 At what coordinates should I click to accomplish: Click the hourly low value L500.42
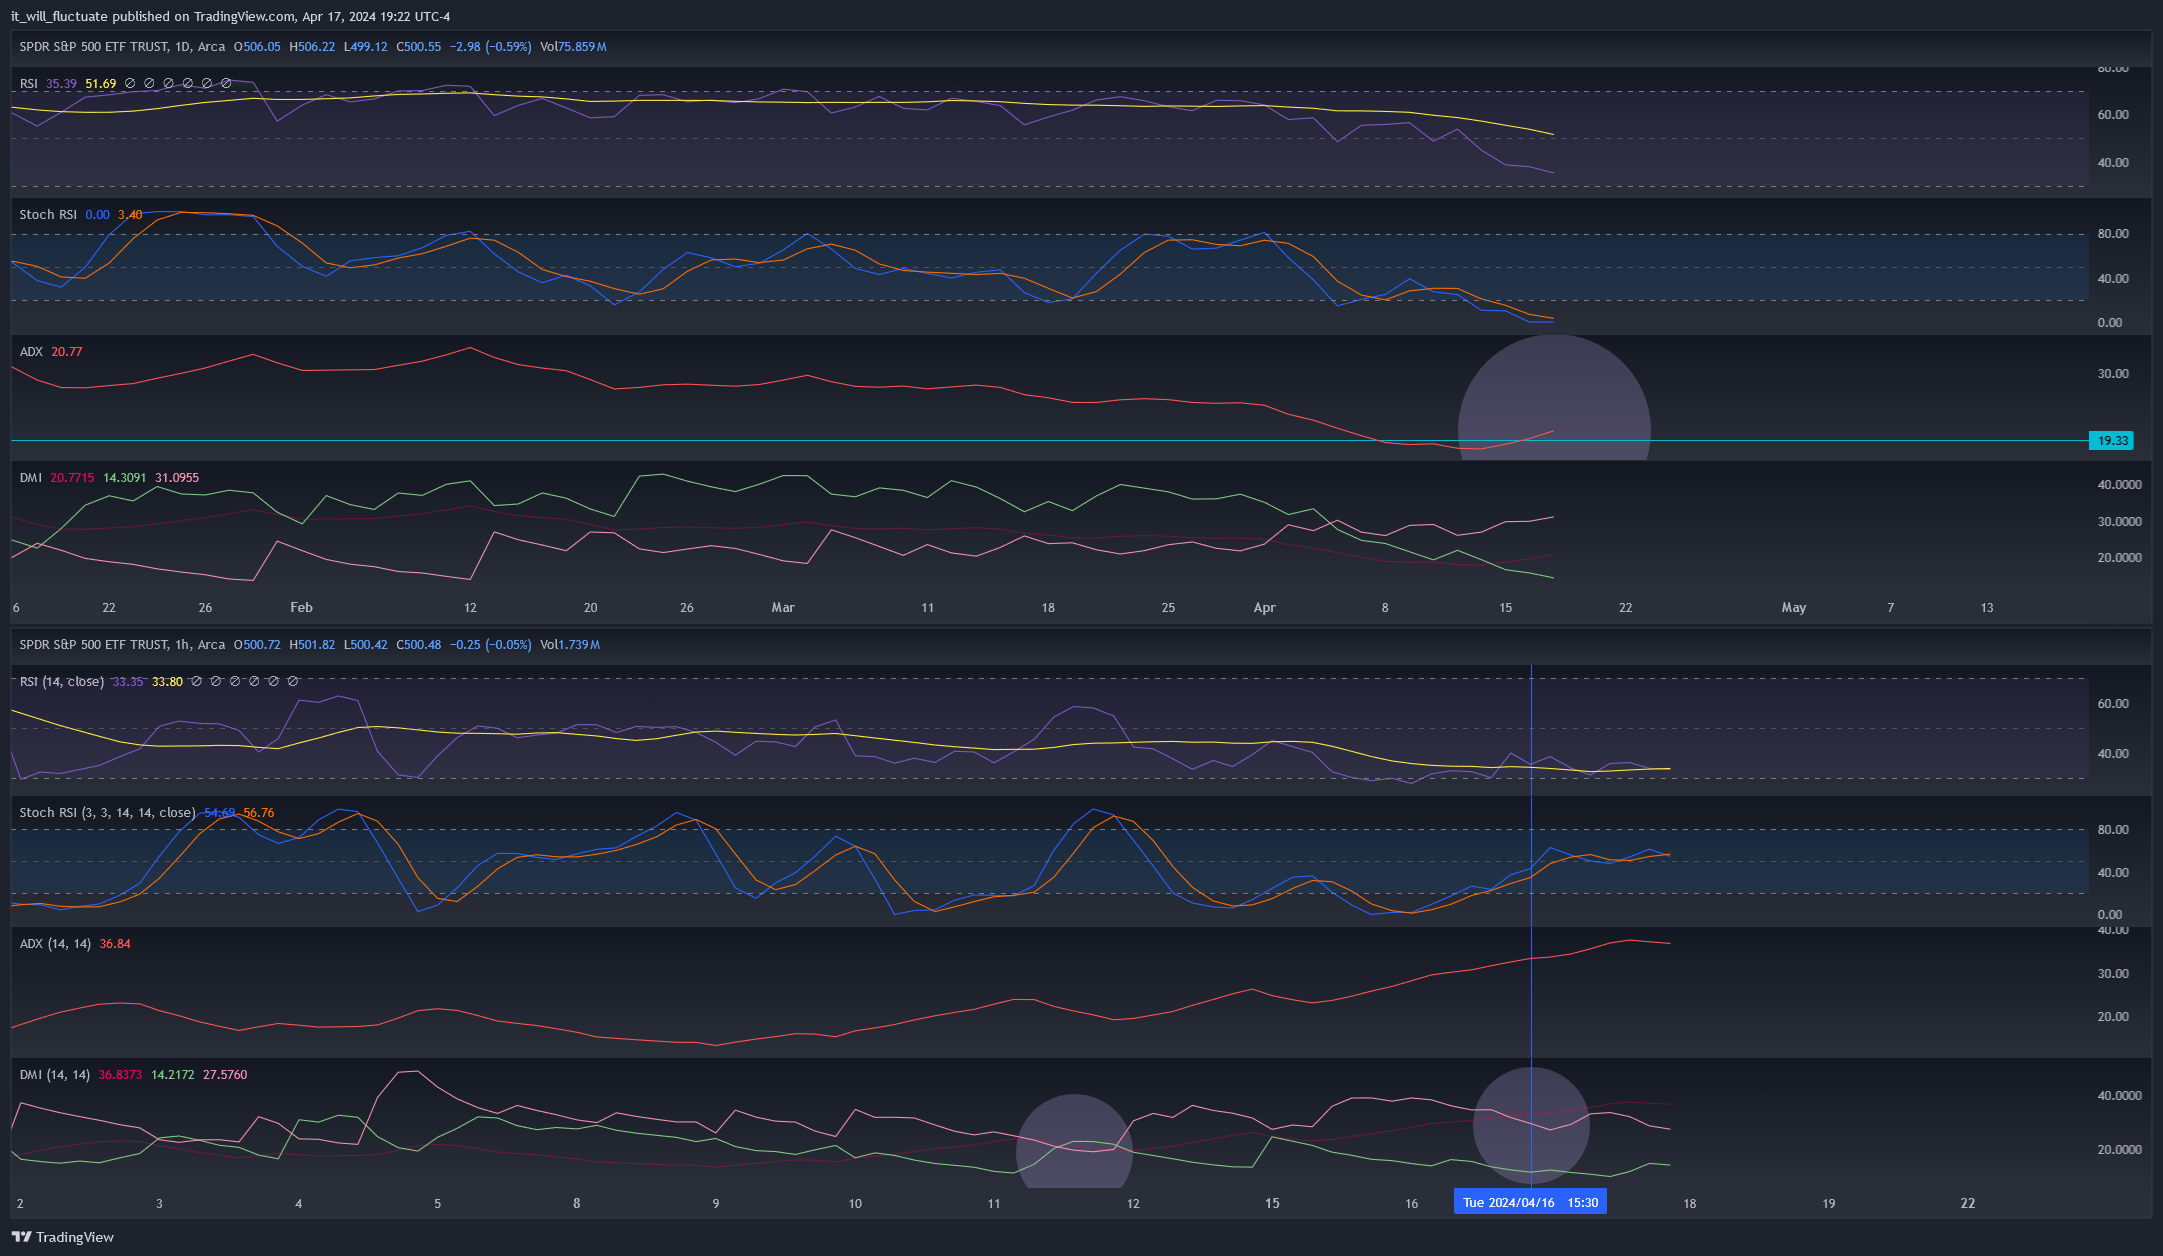point(365,645)
